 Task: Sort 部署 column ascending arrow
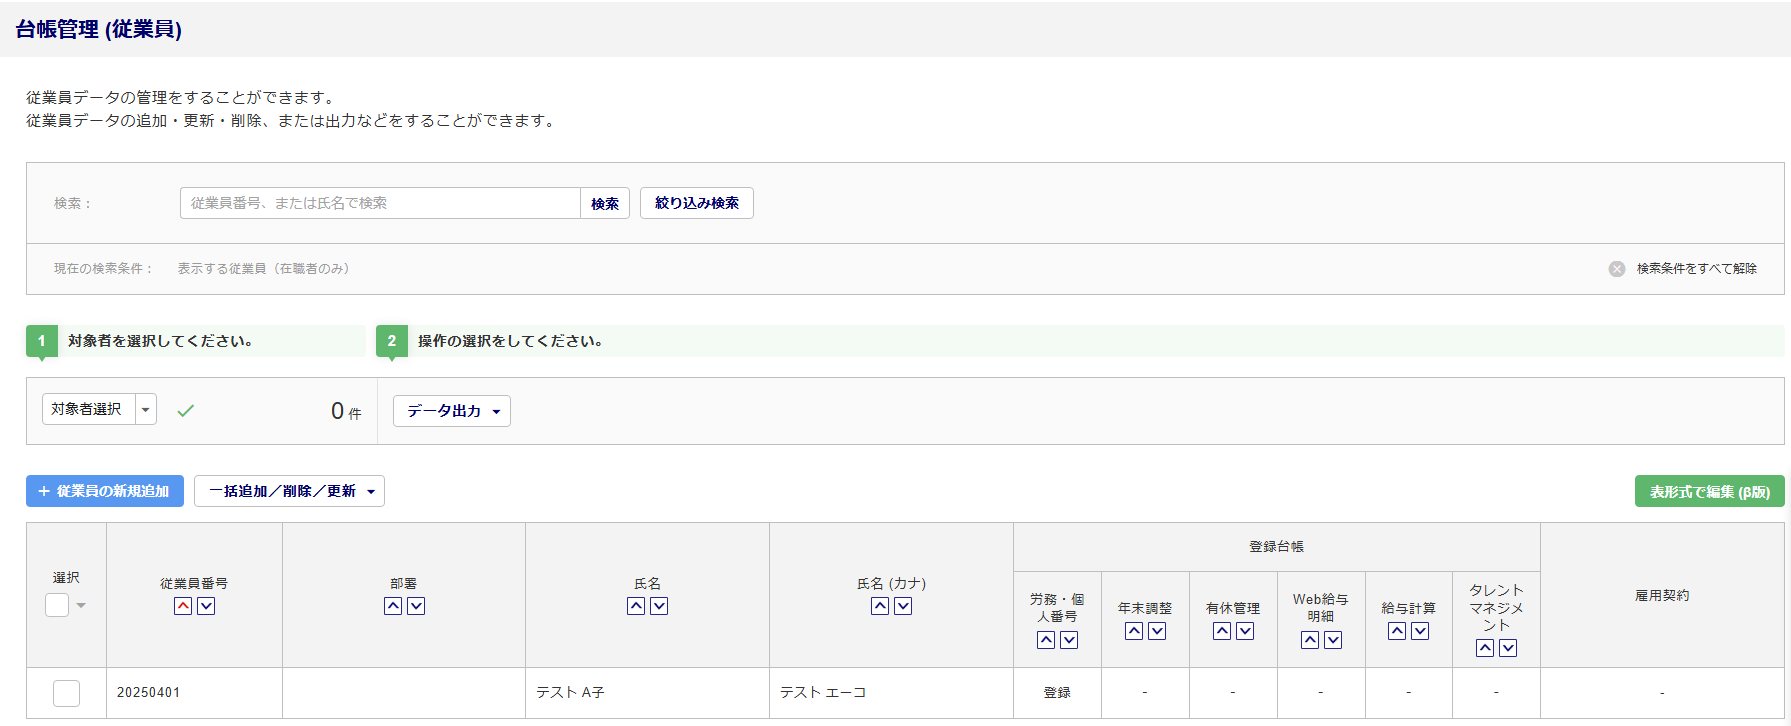393,606
